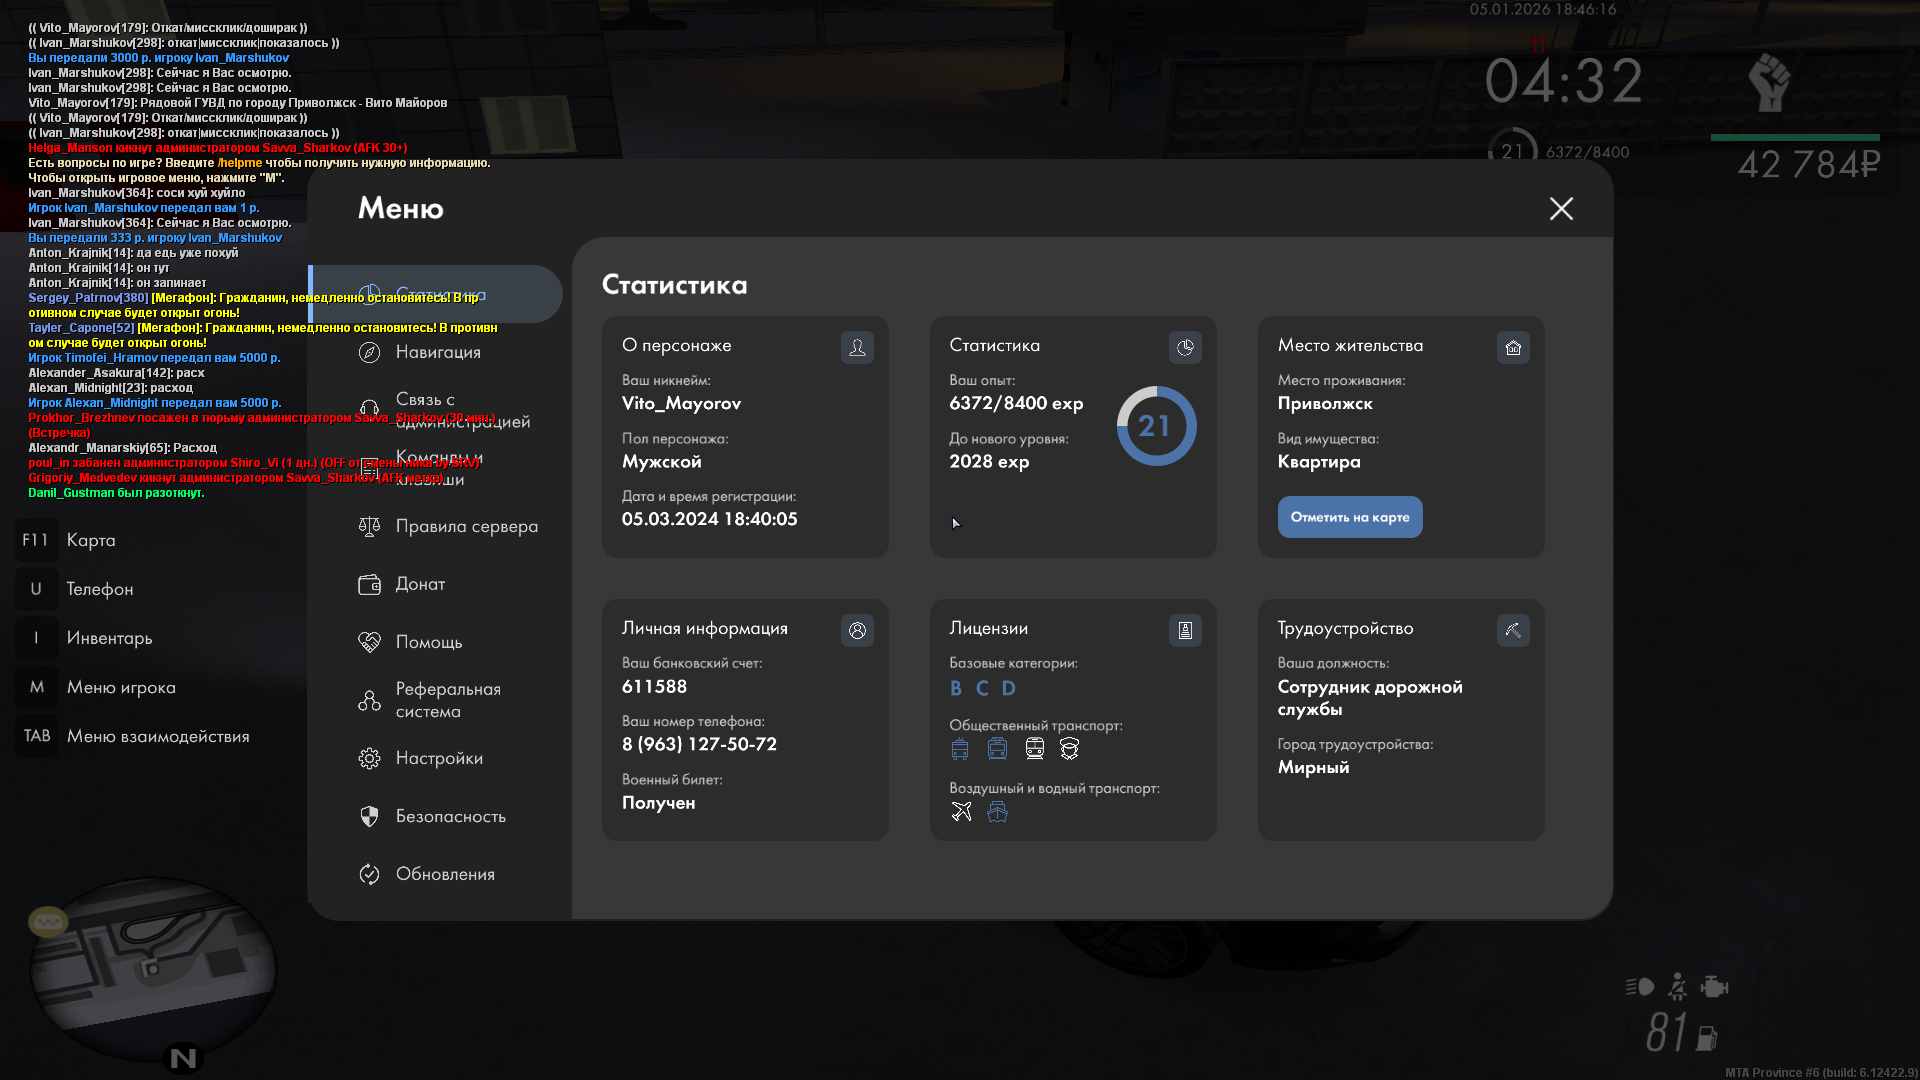This screenshot has width=1920, height=1080.
Task: Click the profile icon in О персонаже card
Action: pyautogui.click(x=857, y=347)
